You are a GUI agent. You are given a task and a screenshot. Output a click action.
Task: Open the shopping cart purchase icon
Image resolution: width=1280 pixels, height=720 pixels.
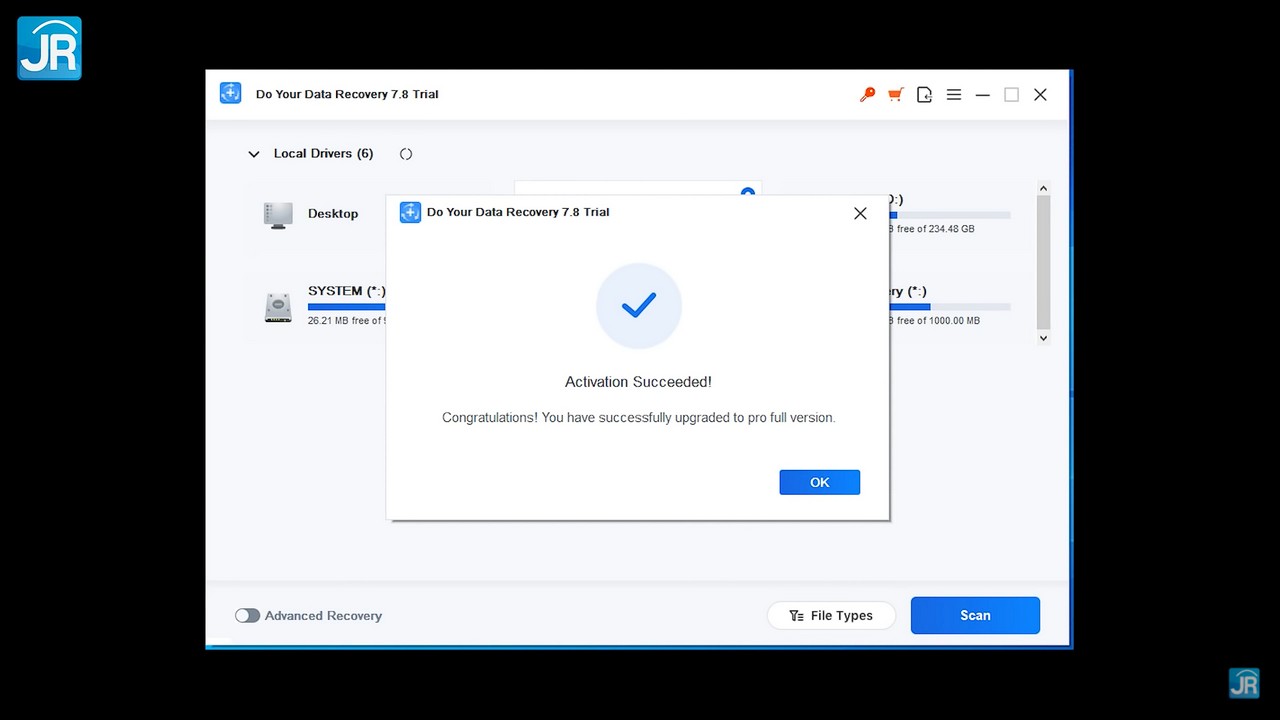(895, 94)
